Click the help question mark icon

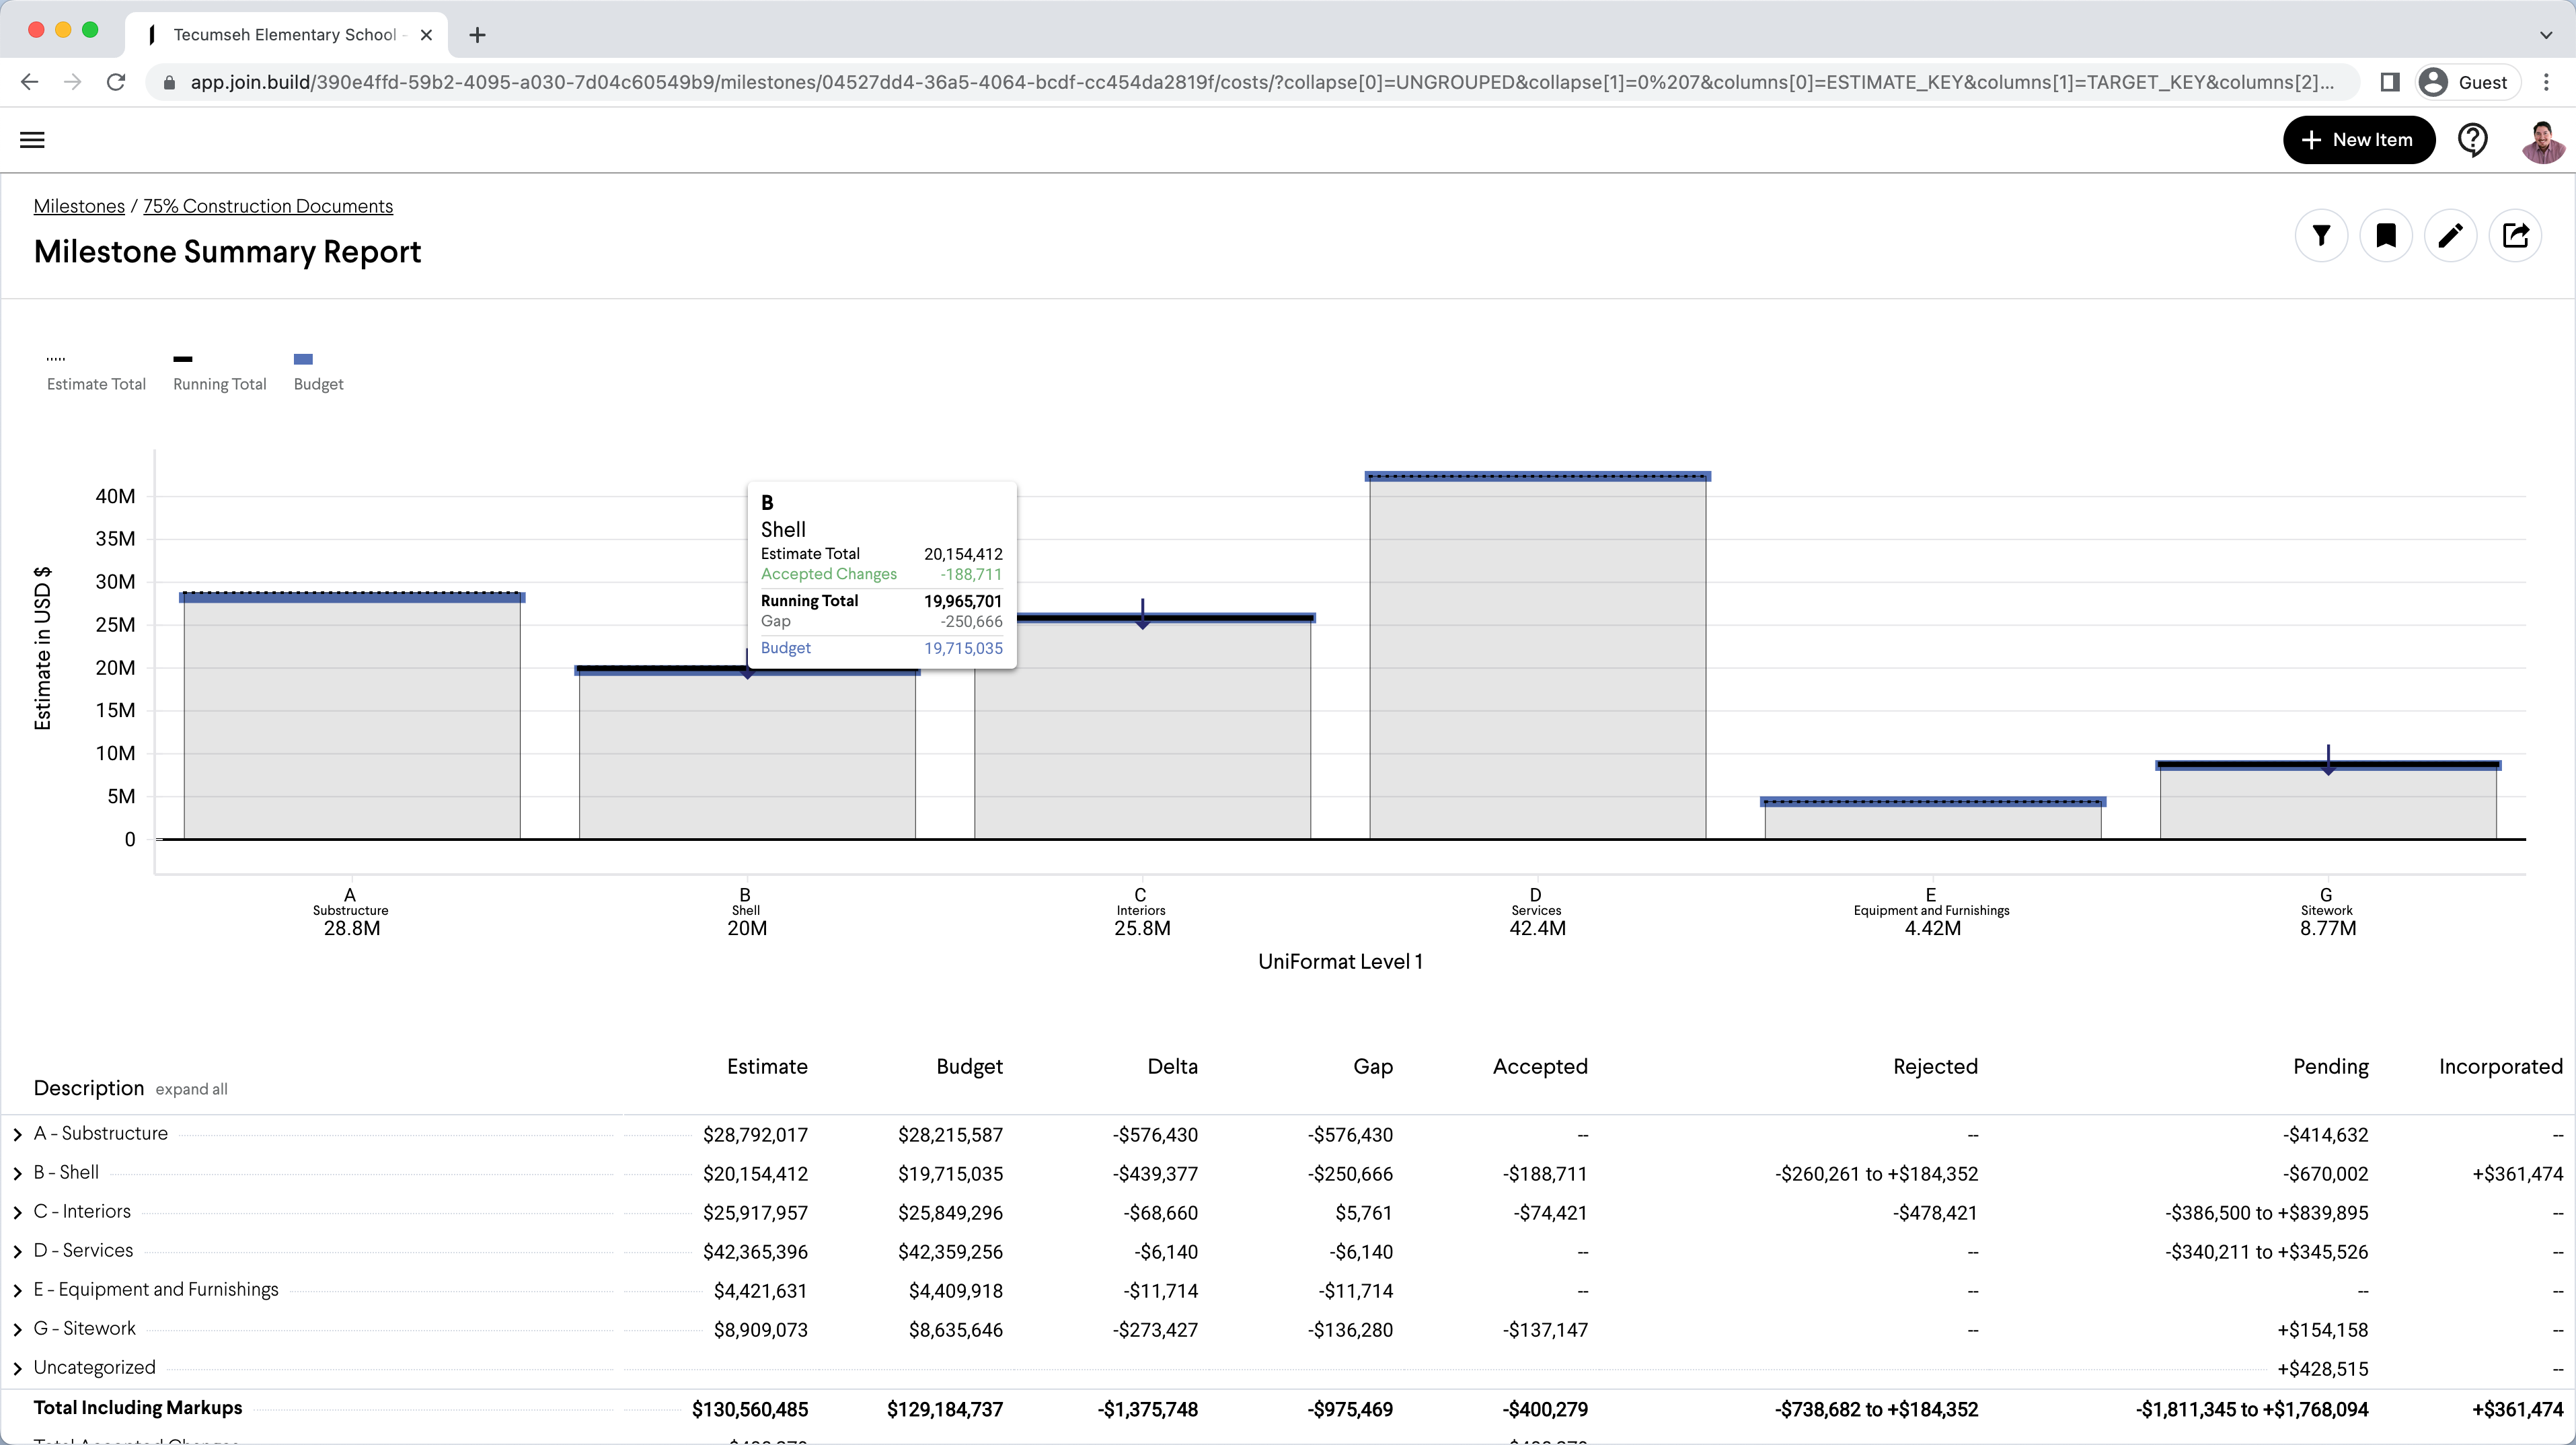(x=2473, y=140)
